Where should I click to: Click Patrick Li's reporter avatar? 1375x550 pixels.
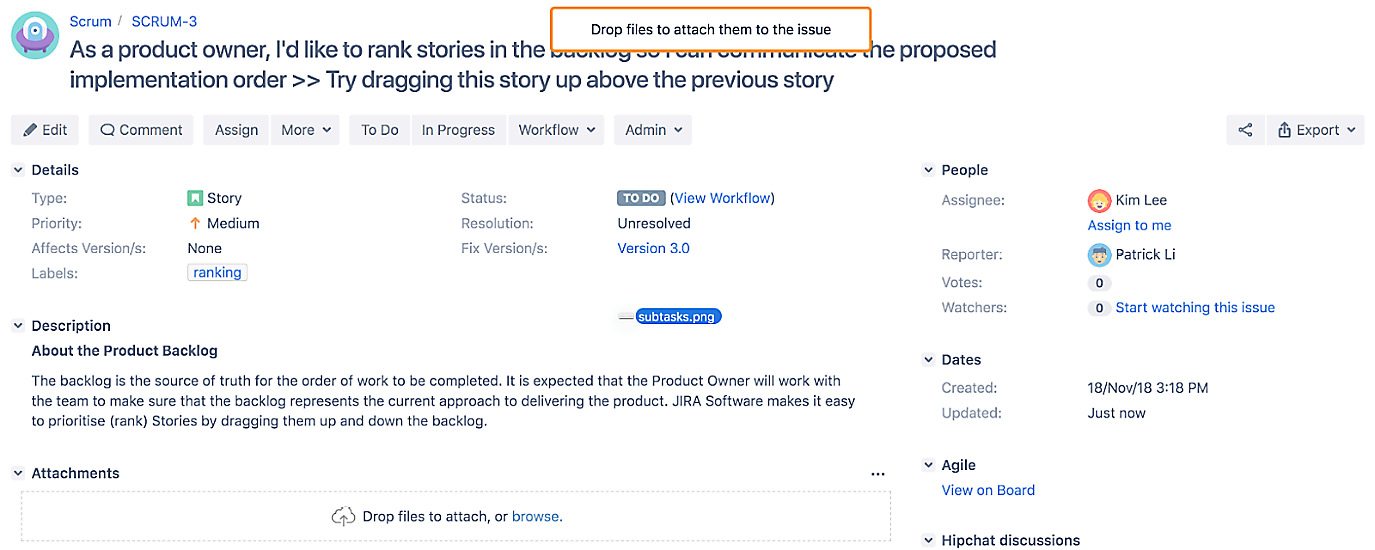(1099, 254)
